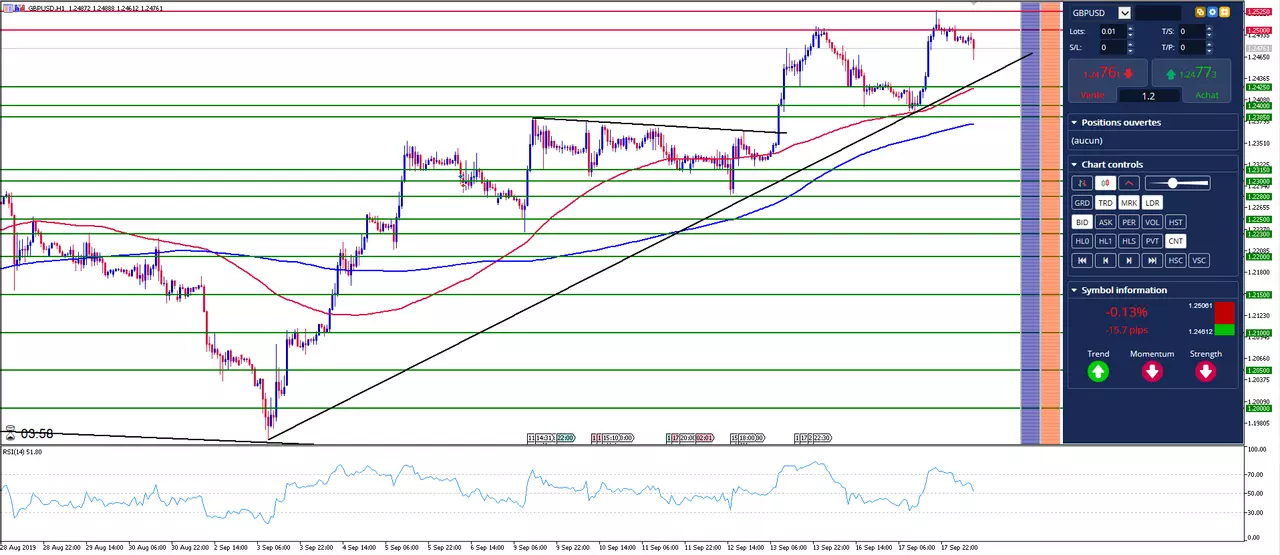Collapse the Positions ouvertes section
Image resolution: width=1280 pixels, height=555 pixels.
coord(1074,122)
